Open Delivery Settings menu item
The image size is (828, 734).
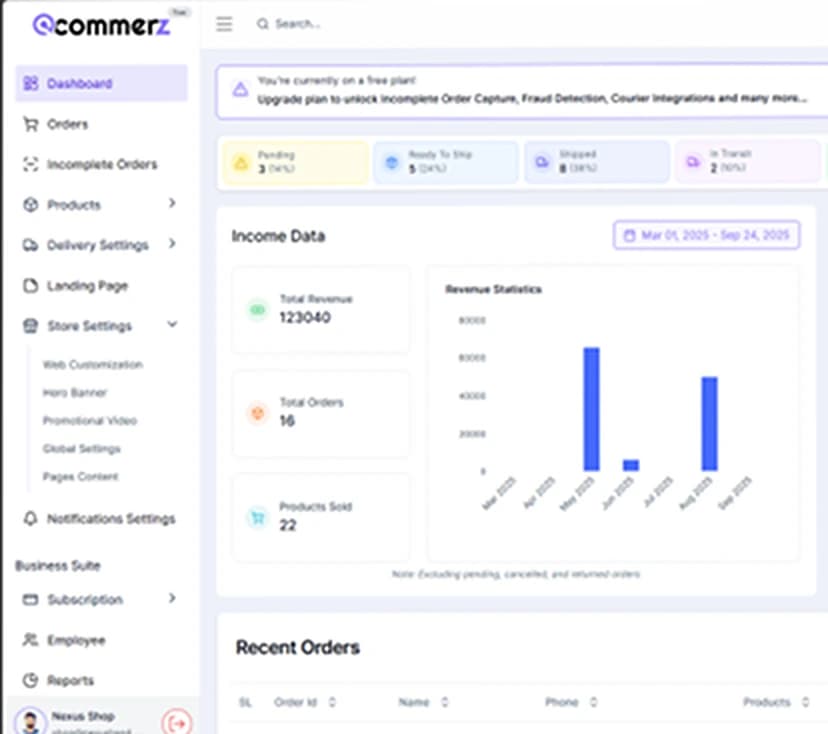(x=98, y=245)
